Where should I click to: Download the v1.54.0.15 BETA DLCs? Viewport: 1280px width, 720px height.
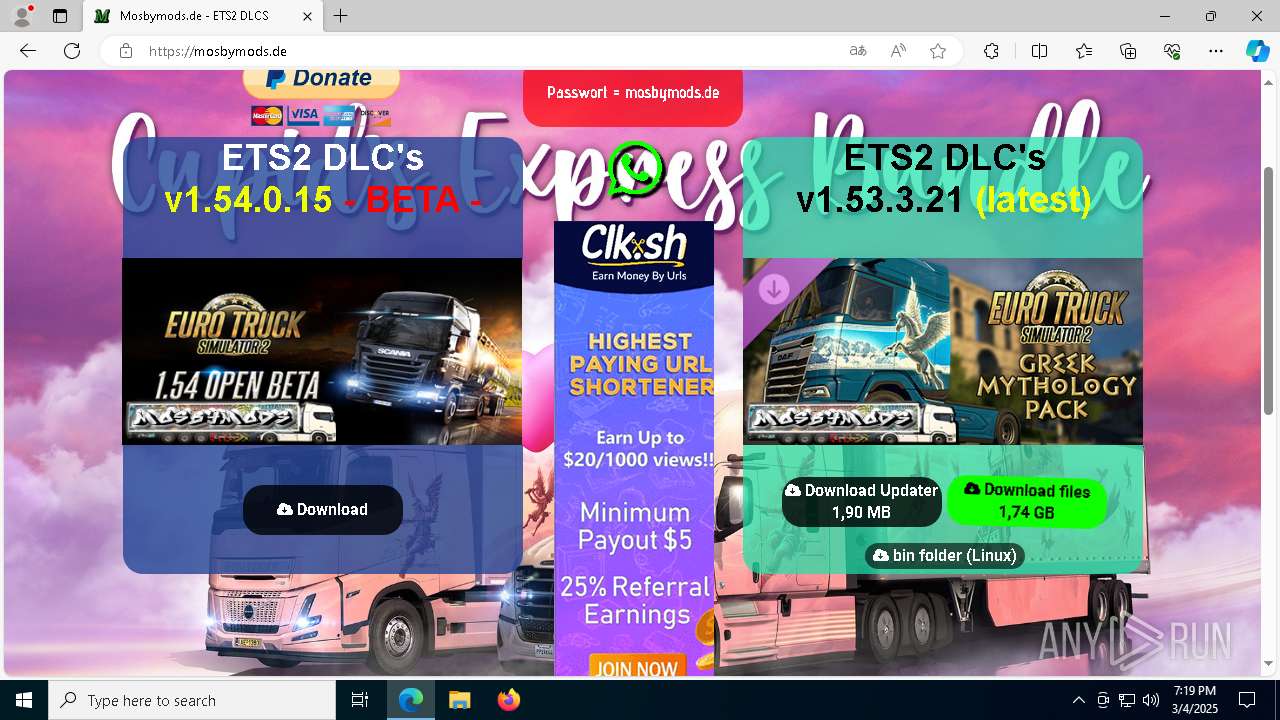pyautogui.click(x=322, y=510)
